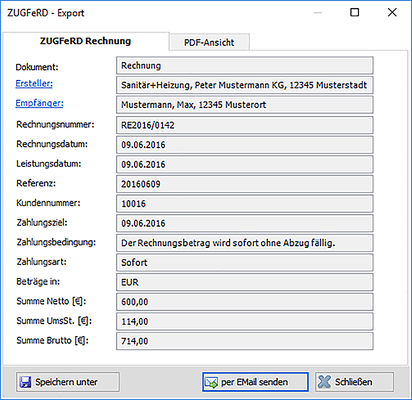Click the Beträge in: label
The height and width of the screenshot is (400, 412).
[38, 282]
